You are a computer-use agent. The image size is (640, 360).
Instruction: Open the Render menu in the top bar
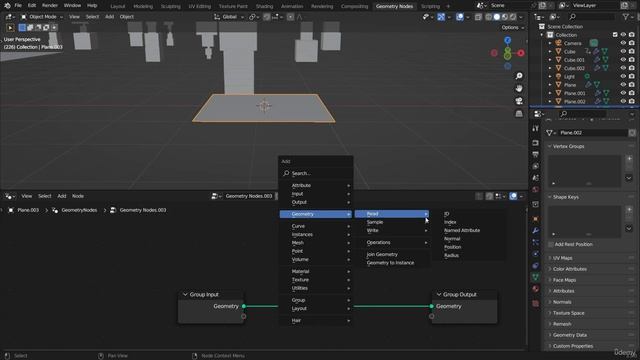[50, 6]
